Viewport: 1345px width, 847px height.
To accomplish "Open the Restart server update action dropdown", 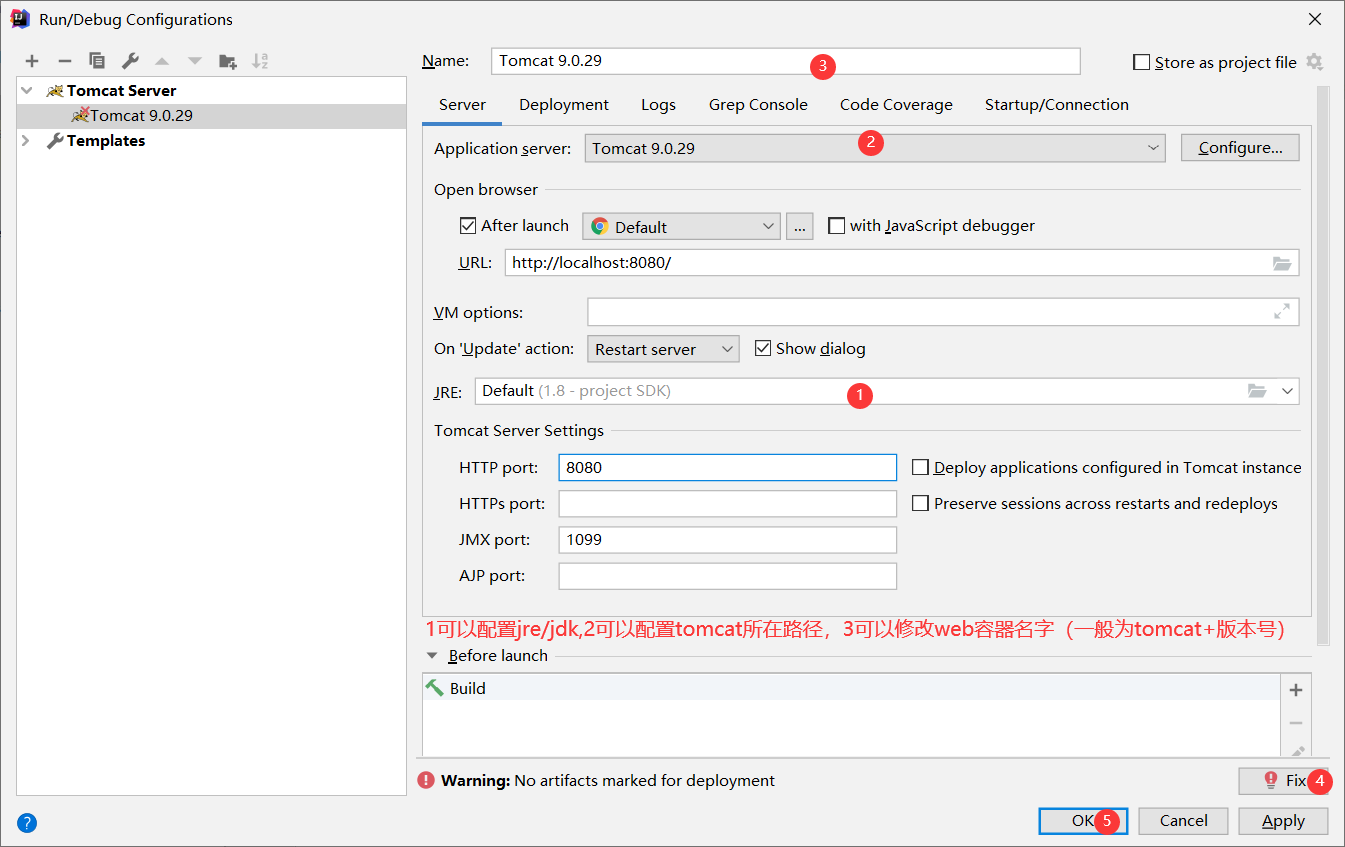I will tap(663, 349).
